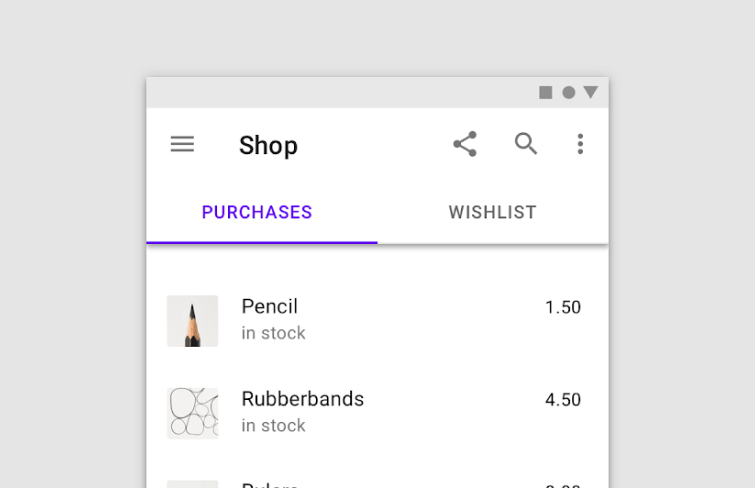Click the Shop title text
Screen dimensions: 755x488
pyautogui.click(x=268, y=146)
